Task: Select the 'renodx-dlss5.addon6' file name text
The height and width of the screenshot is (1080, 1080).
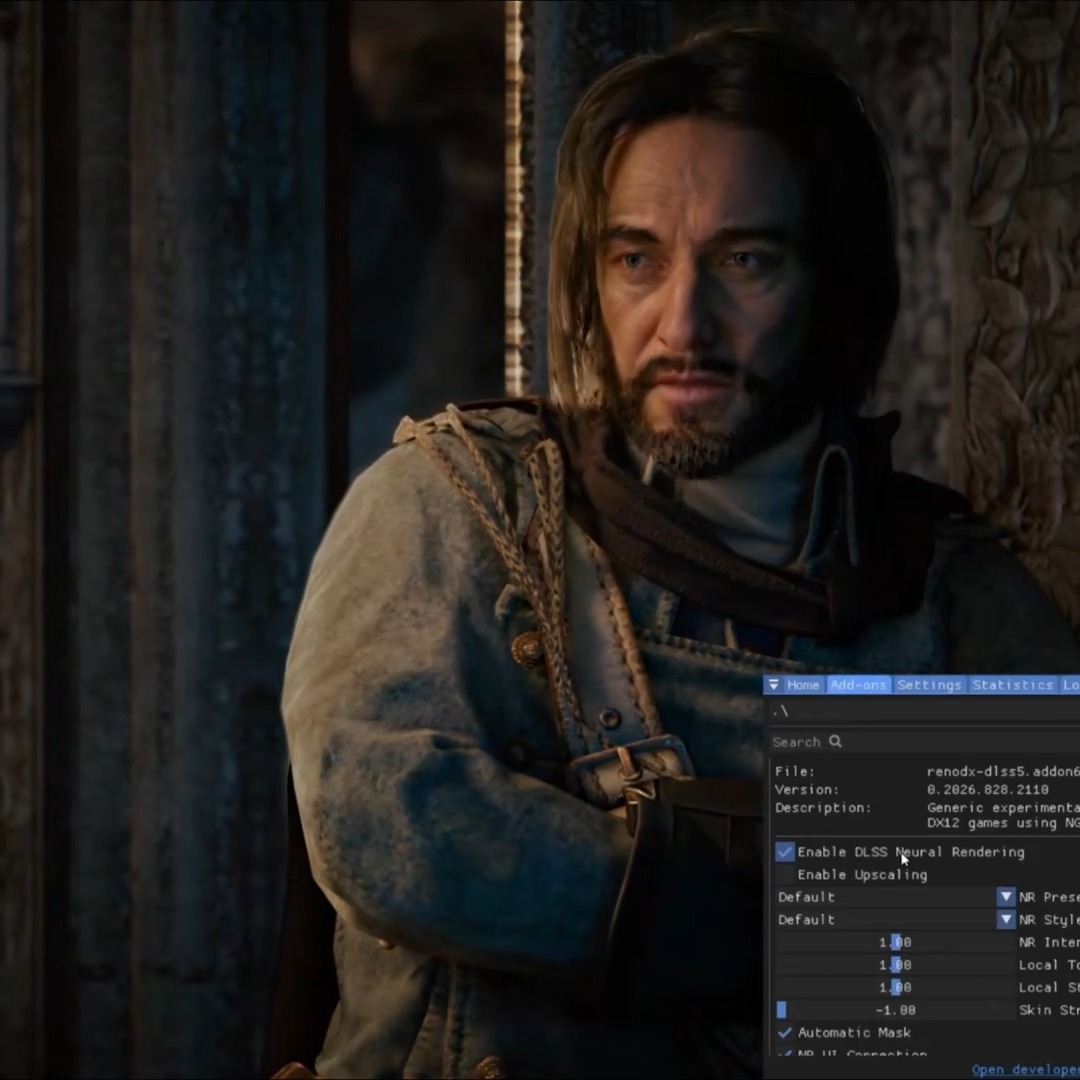Action: 1003,771
